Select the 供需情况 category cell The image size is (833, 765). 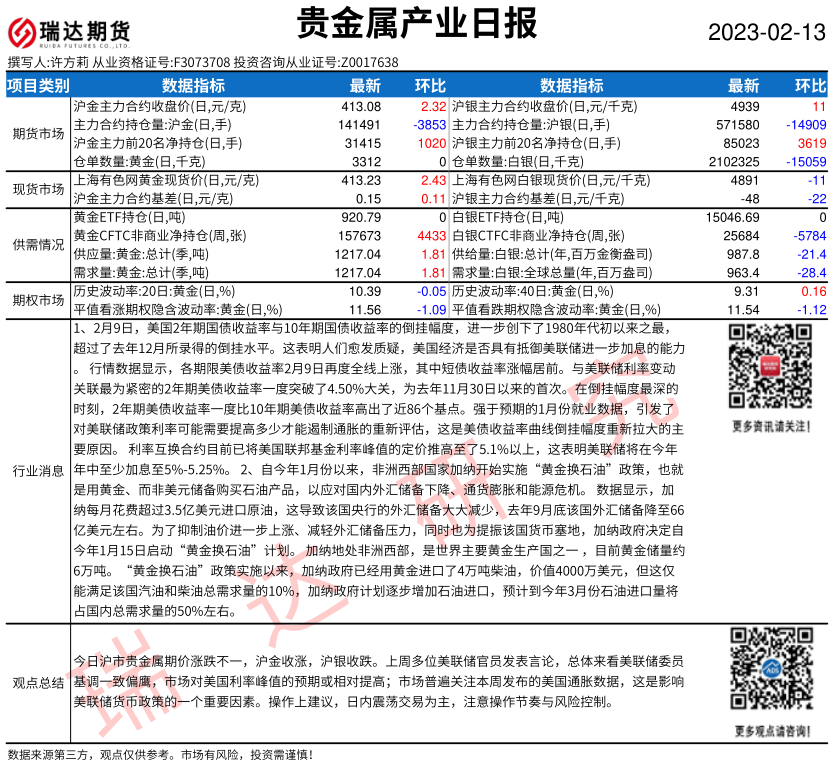[x=38, y=244]
